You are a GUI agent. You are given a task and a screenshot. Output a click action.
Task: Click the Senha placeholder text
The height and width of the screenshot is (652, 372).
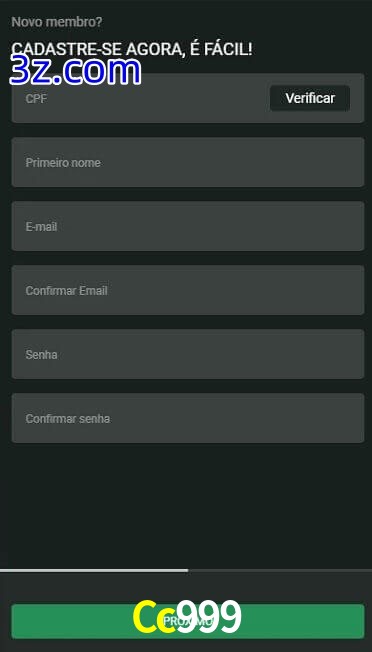pyautogui.click(x=42, y=355)
